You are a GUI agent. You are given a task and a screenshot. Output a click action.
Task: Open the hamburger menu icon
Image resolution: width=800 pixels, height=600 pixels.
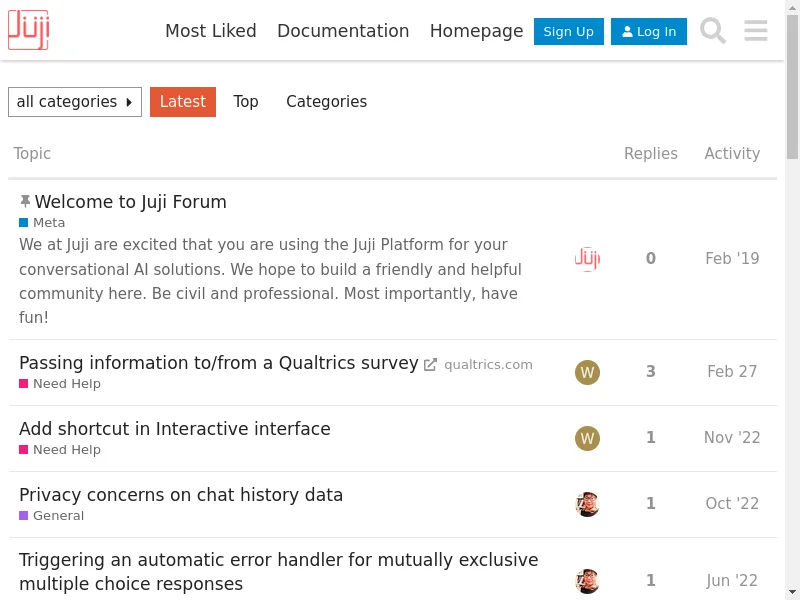click(756, 31)
